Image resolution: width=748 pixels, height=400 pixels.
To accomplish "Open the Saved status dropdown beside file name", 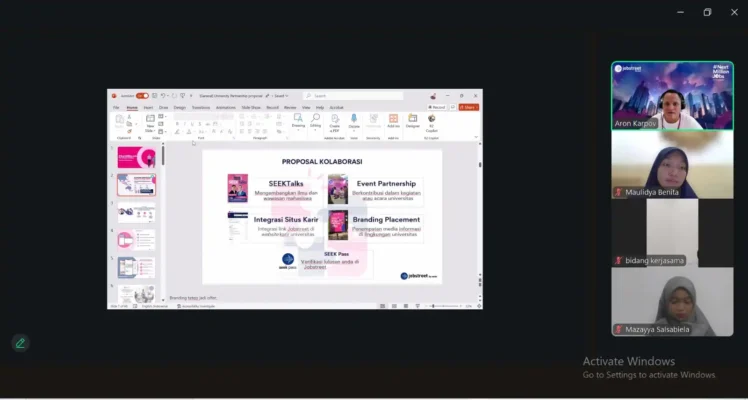I will (x=281, y=96).
